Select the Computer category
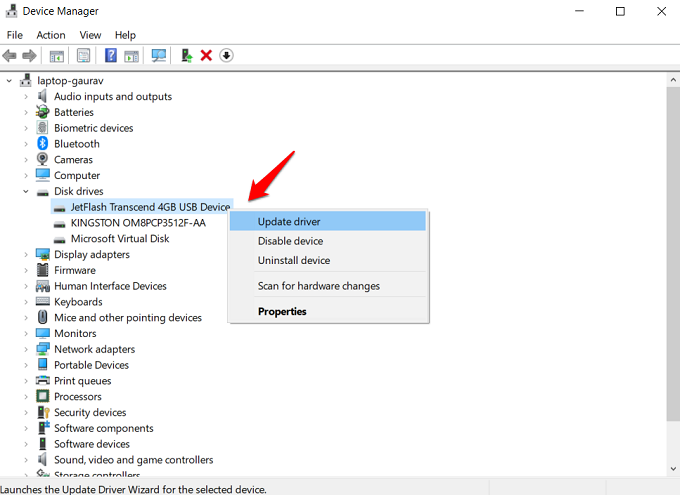The width and height of the screenshot is (680, 495). tap(77, 175)
